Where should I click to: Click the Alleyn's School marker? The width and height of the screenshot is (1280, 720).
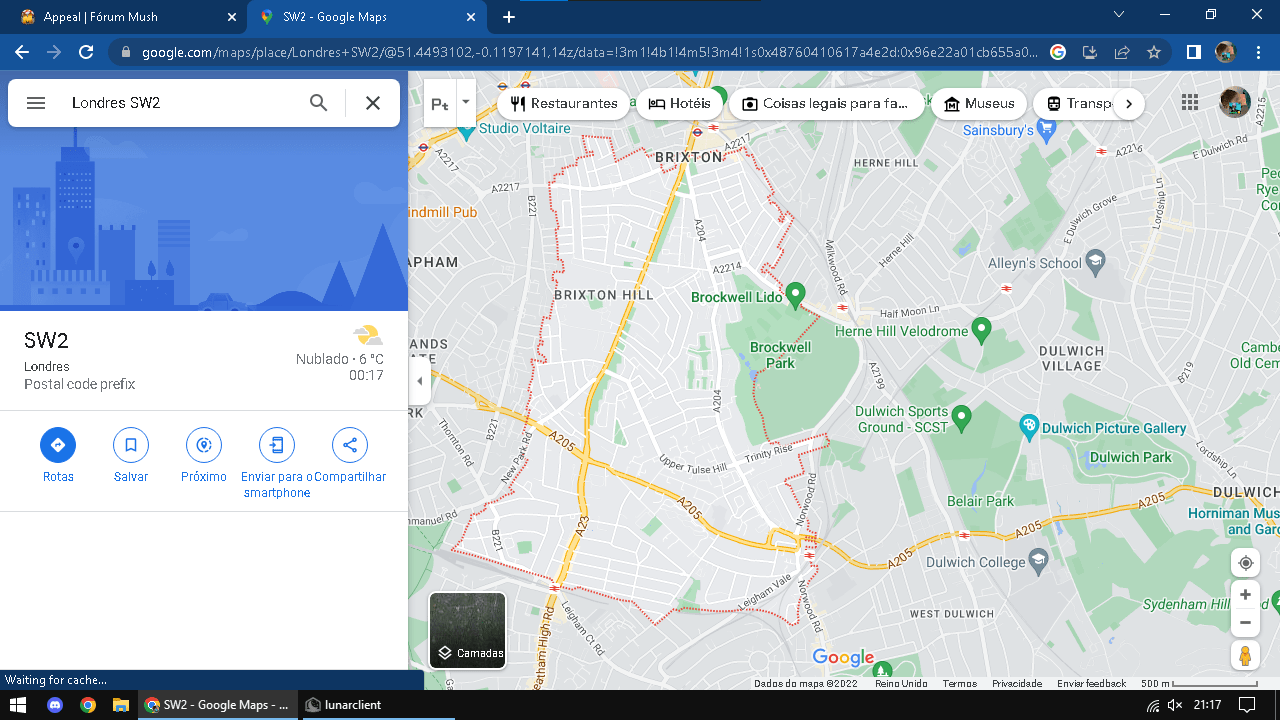click(x=1096, y=263)
